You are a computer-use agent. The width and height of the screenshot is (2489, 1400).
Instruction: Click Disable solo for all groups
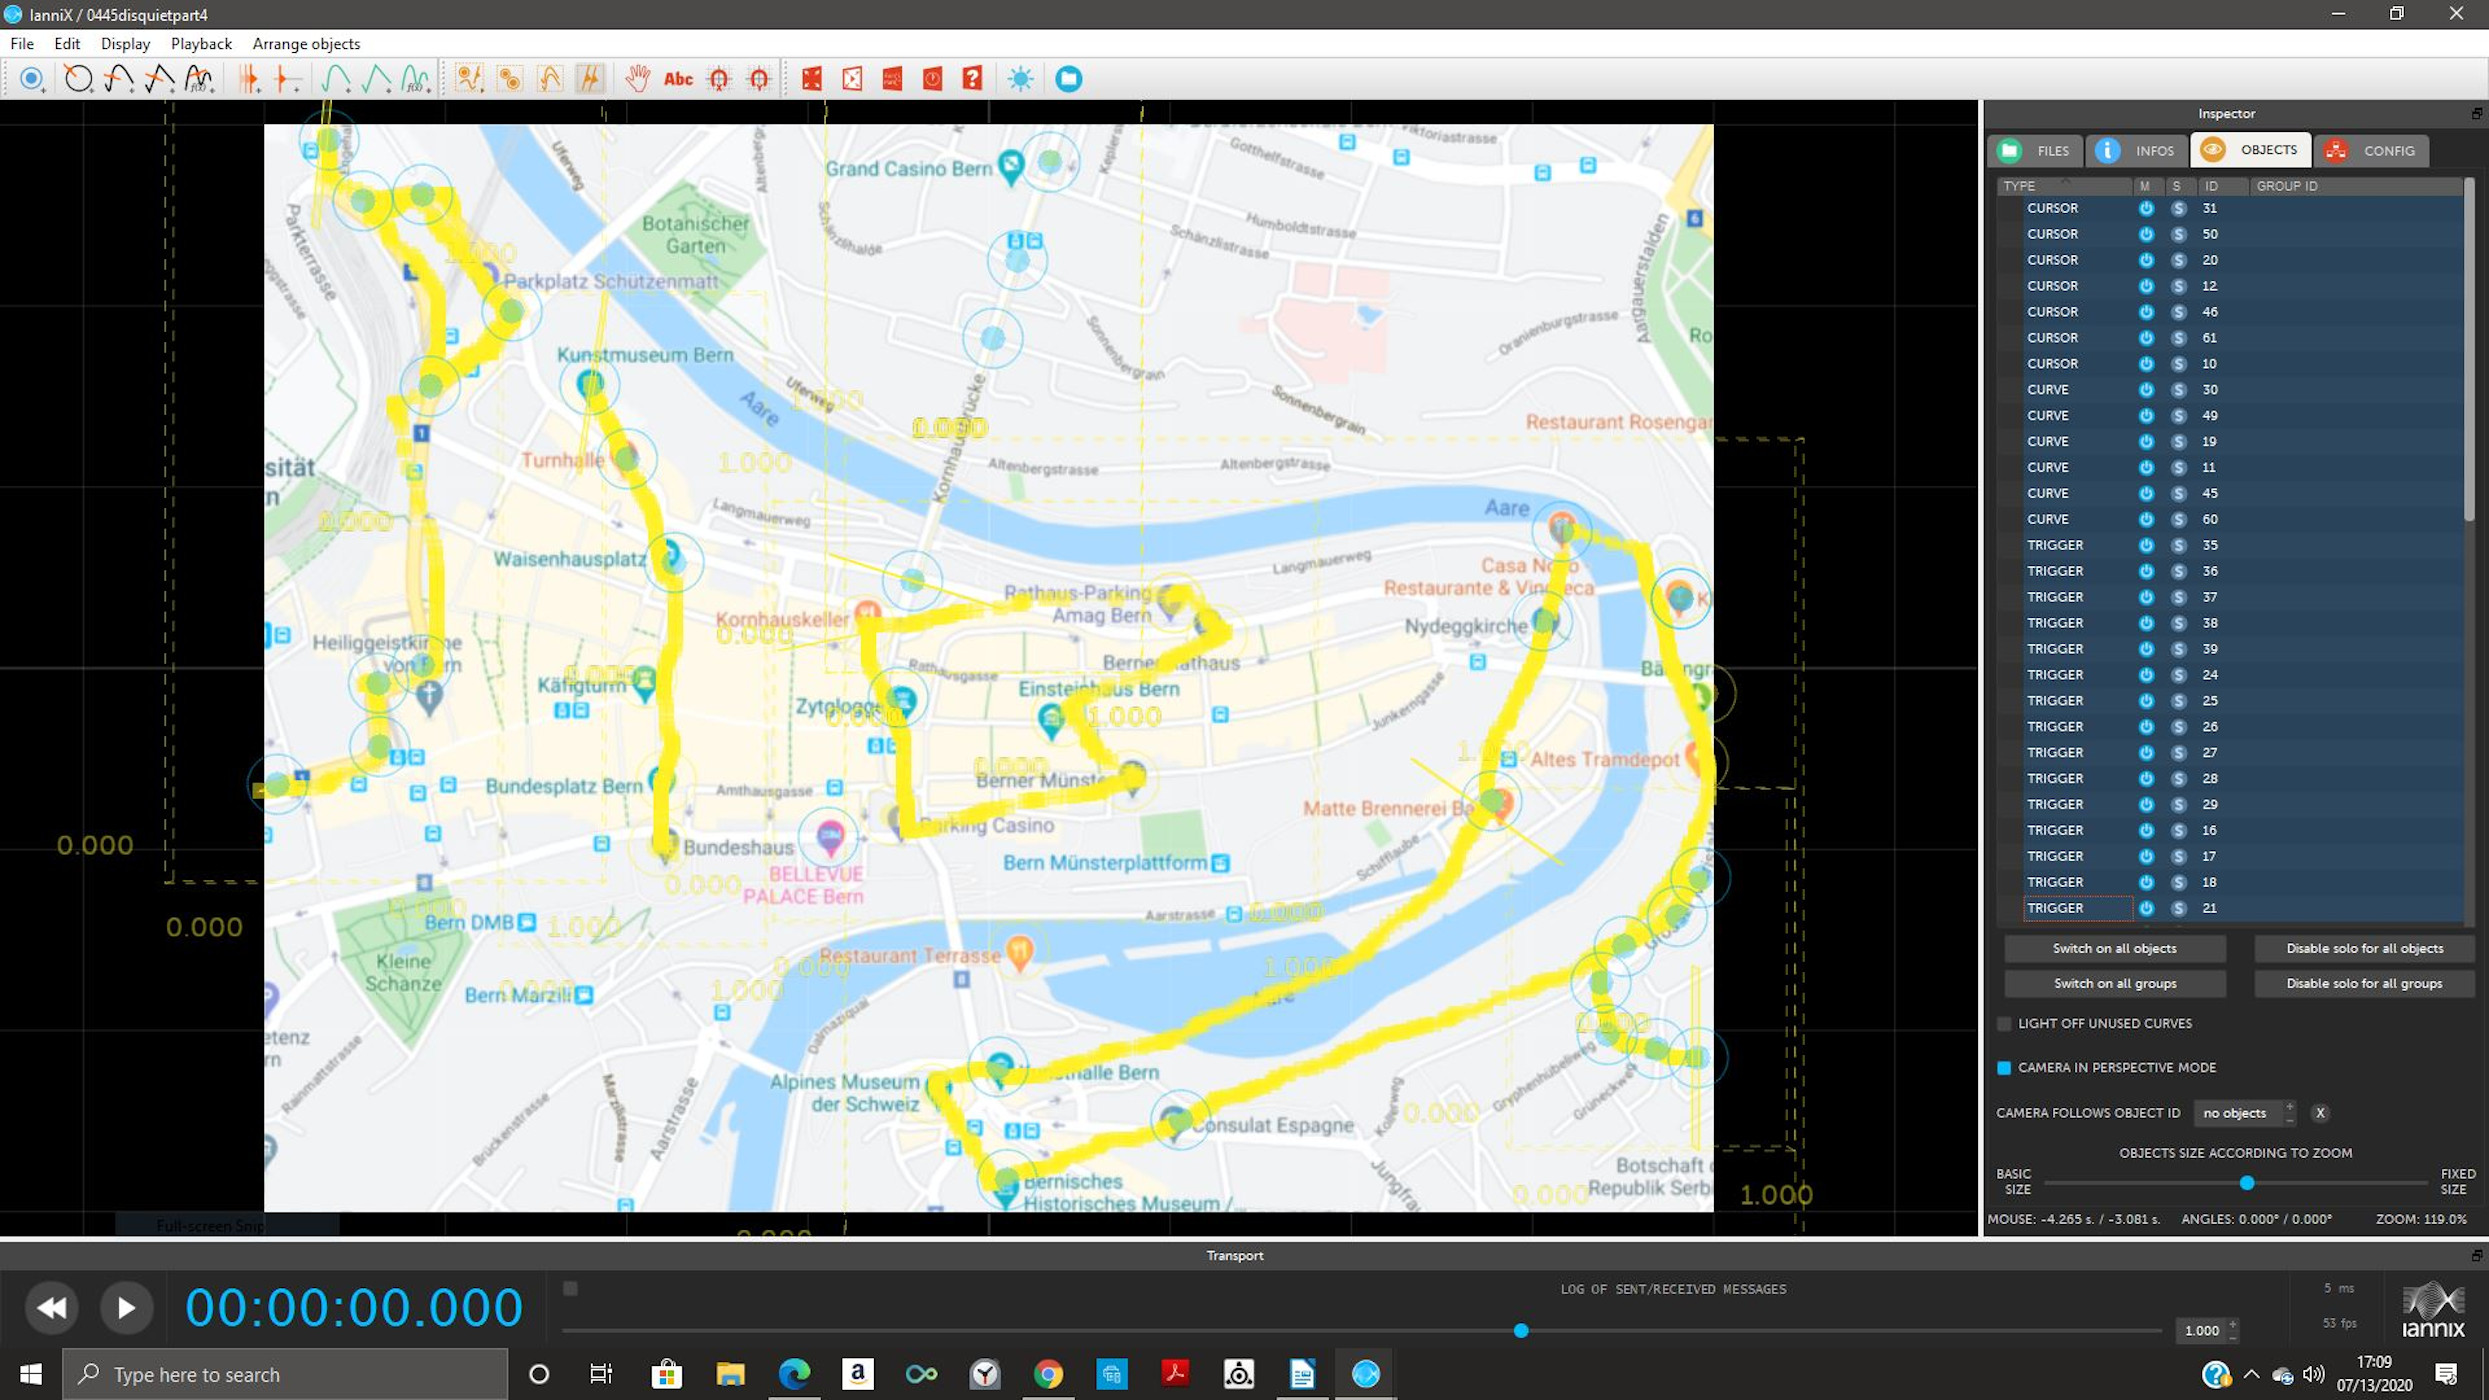click(2363, 983)
